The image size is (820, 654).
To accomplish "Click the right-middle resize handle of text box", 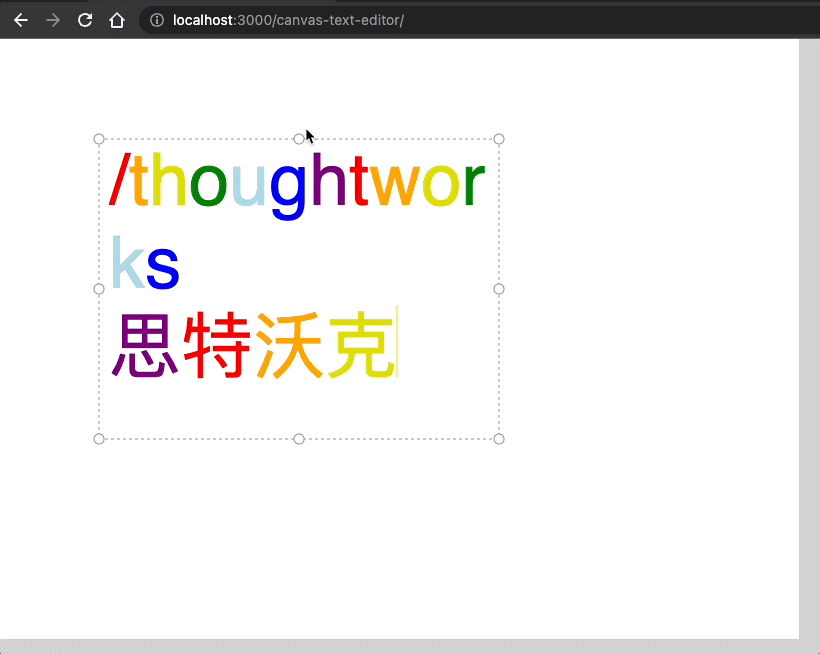I will [499, 289].
